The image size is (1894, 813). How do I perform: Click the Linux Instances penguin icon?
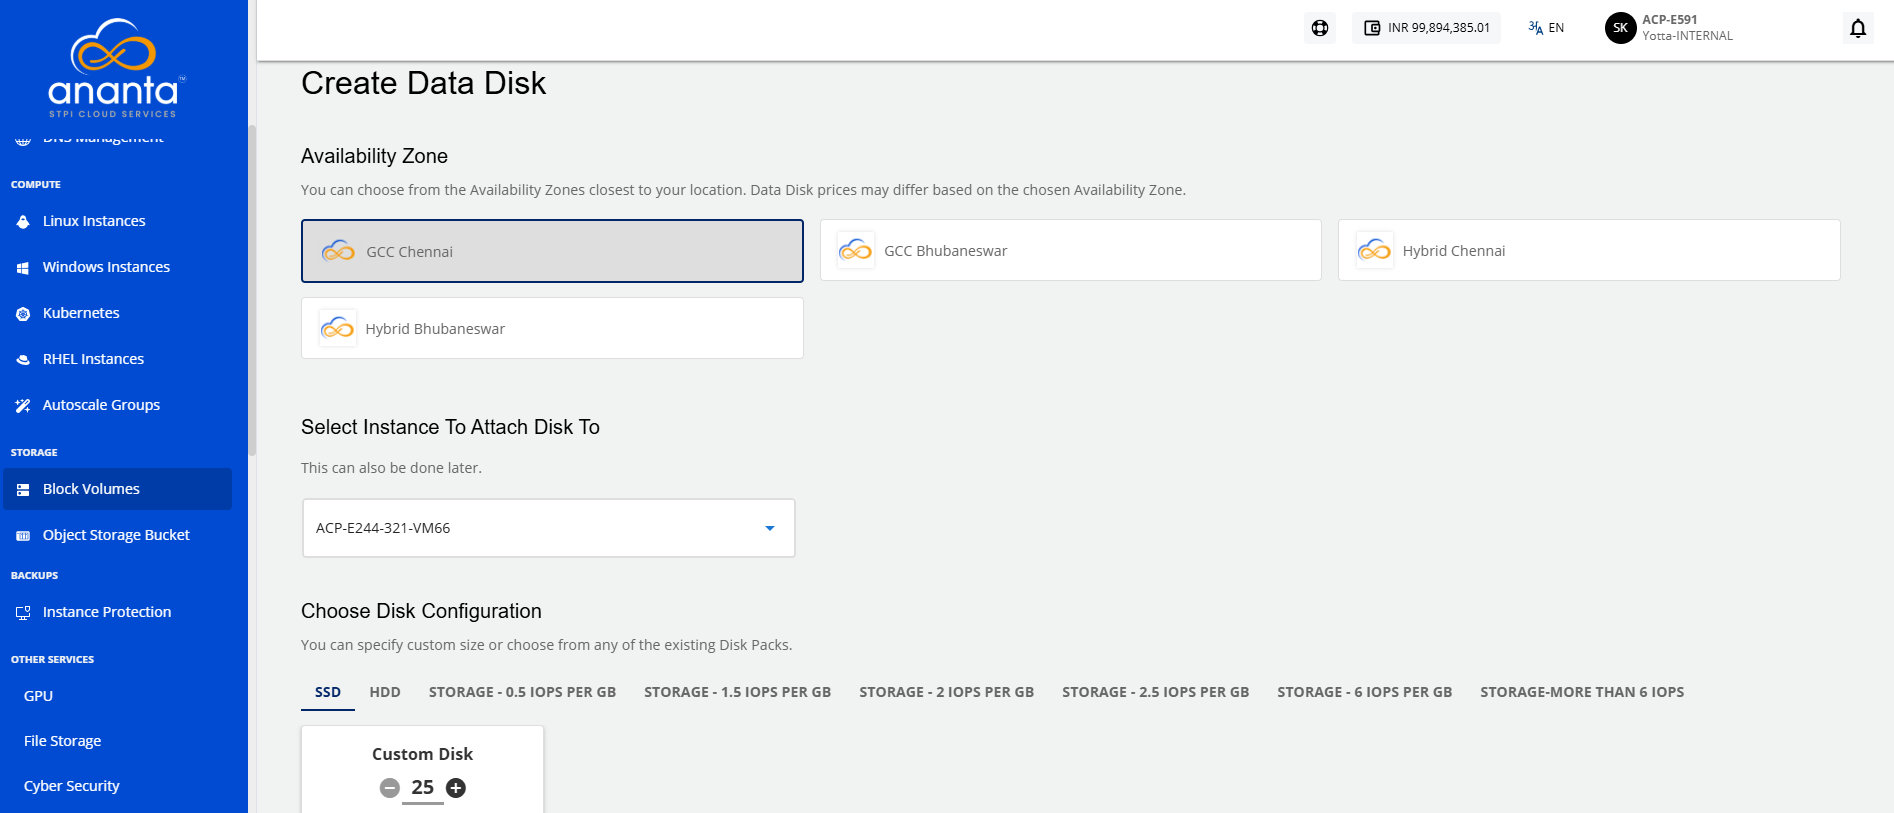(23, 222)
